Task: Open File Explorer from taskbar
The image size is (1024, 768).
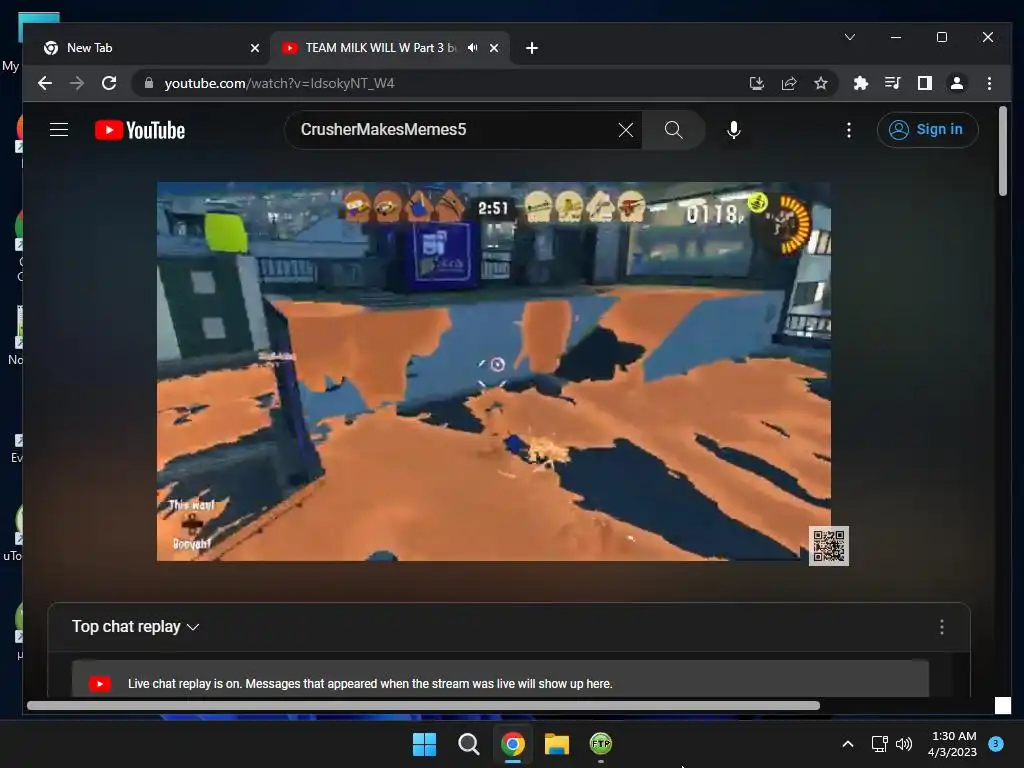Action: pos(557,744)
